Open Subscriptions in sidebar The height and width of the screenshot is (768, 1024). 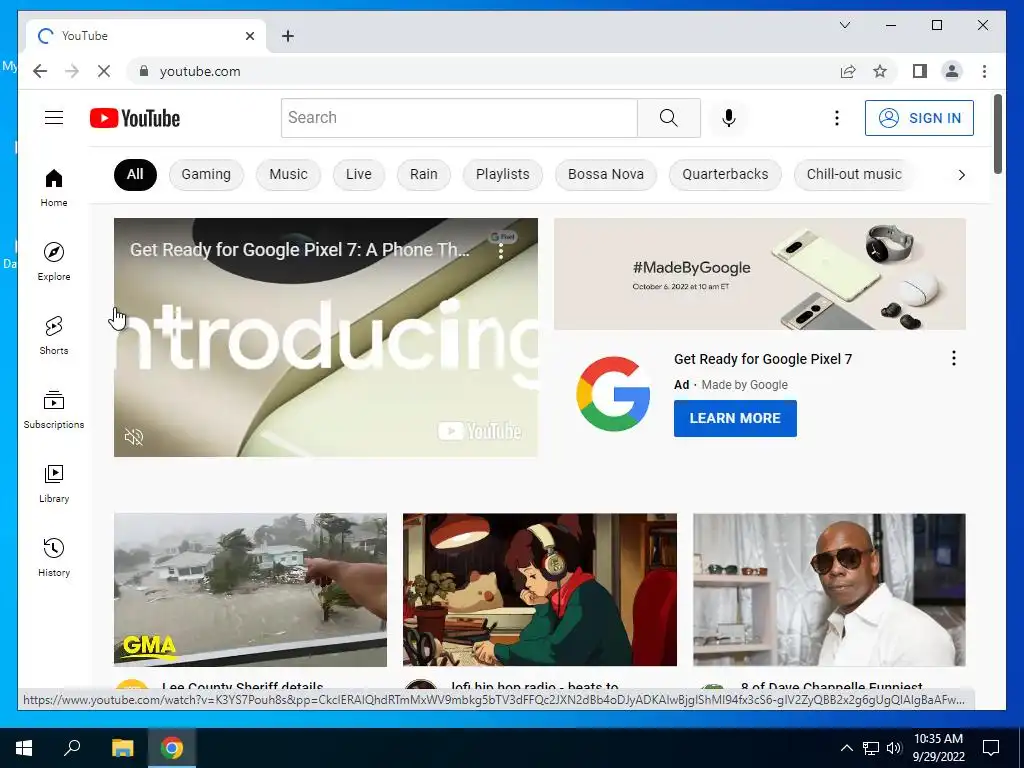[x=54, y=409]
